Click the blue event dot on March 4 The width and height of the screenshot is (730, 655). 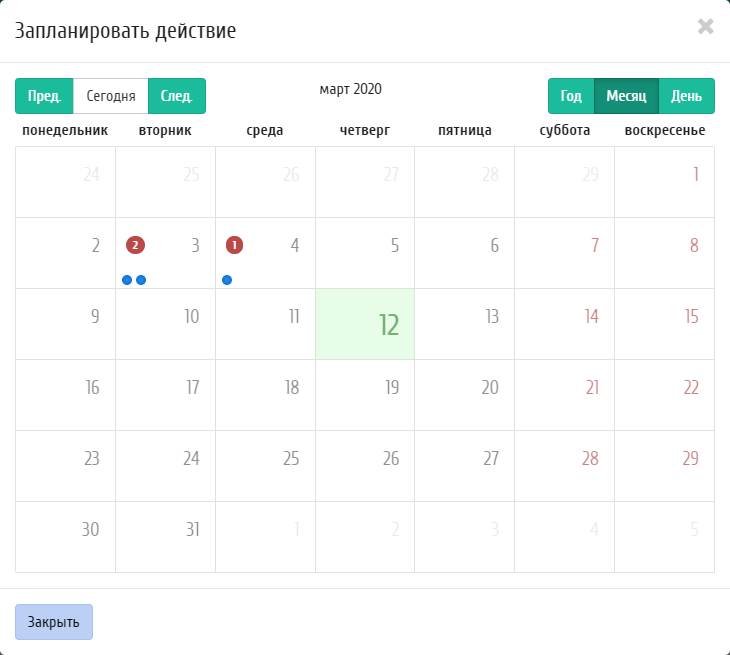(227, 280)
